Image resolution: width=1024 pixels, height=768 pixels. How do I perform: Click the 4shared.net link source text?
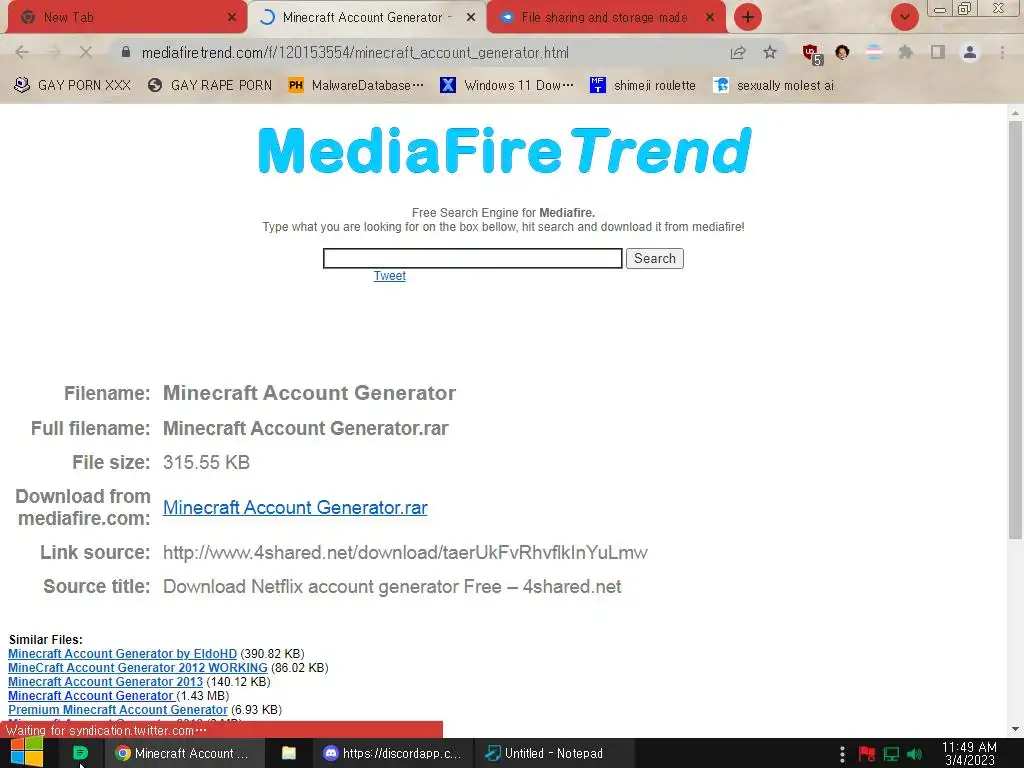pos(405,552)
